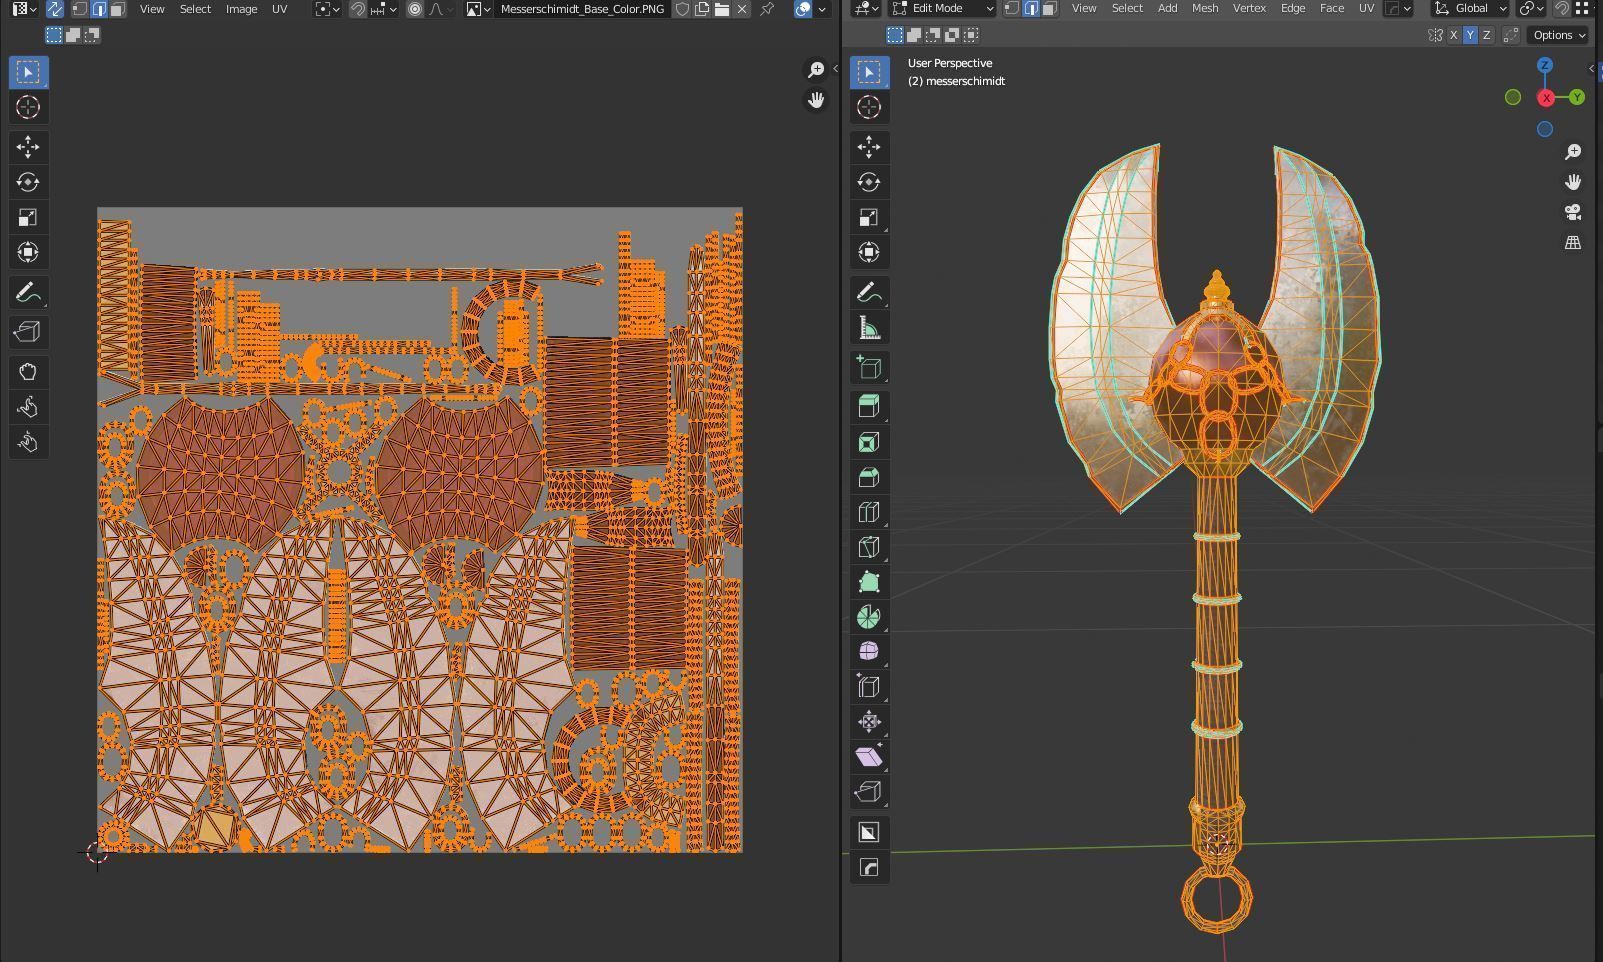This screenshot has height=962, width=1603.
Task: Select the Move tool in UV editor
Action: pos(27,147)
